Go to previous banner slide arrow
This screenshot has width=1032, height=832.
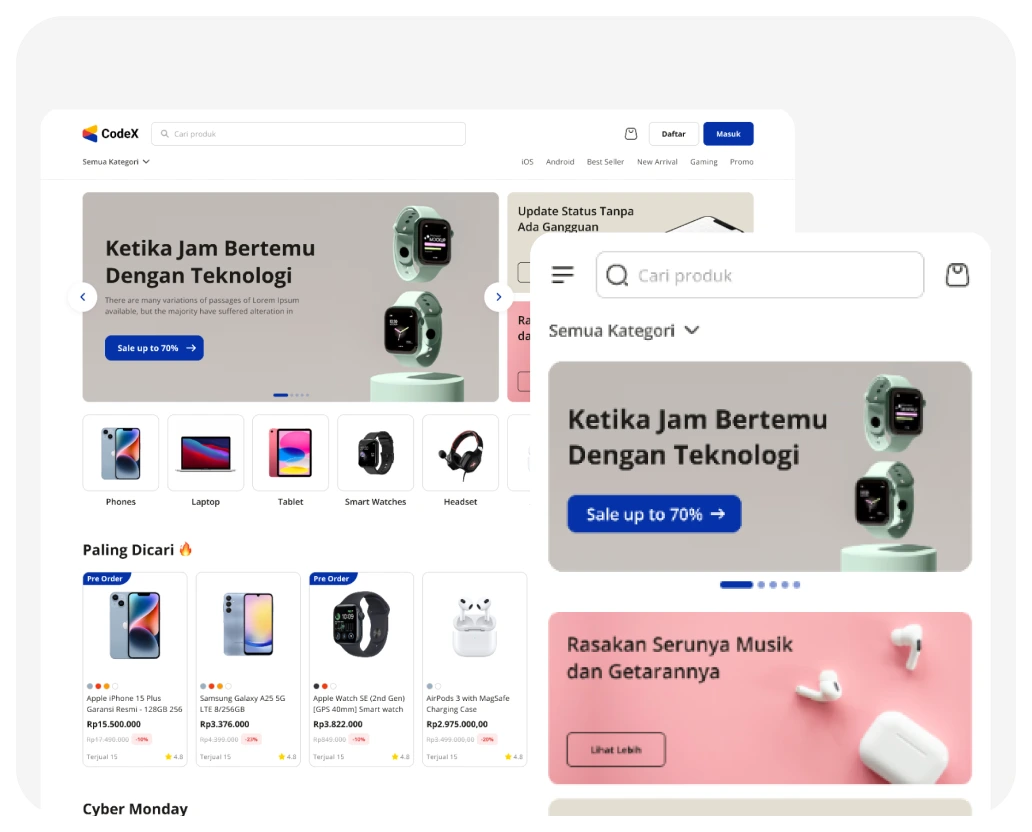pyautogui.click(x=82, y=297)
